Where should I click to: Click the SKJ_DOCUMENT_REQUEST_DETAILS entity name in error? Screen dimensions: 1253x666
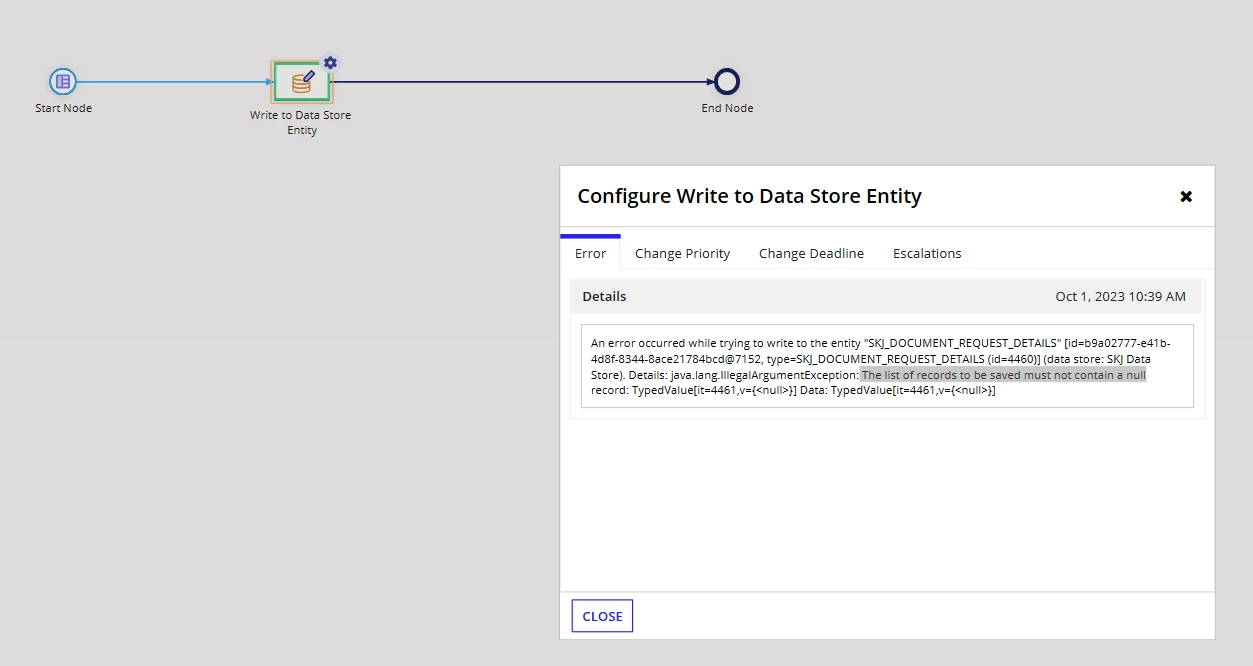960,343
